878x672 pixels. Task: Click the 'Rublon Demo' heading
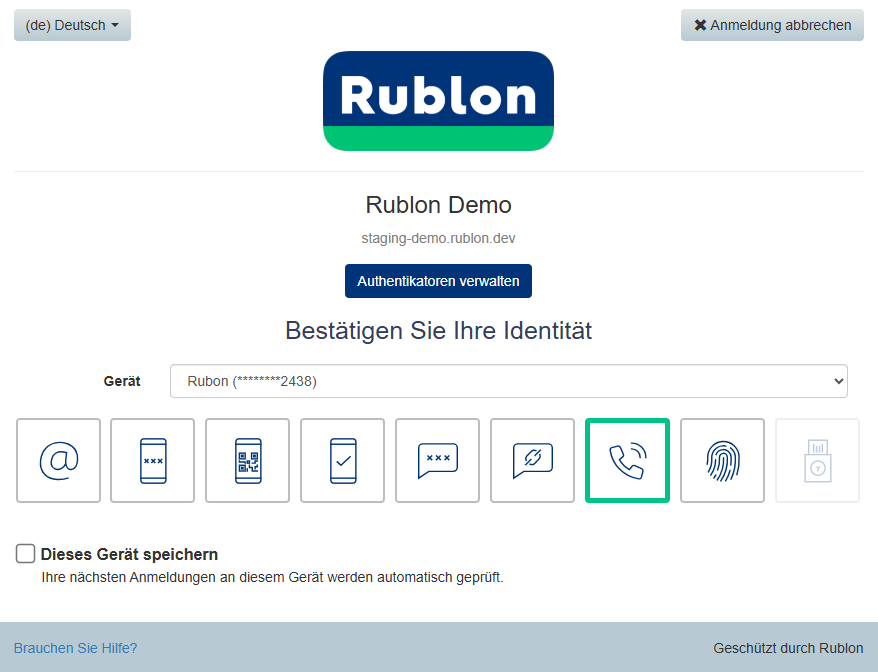click(x=438, y=205)
